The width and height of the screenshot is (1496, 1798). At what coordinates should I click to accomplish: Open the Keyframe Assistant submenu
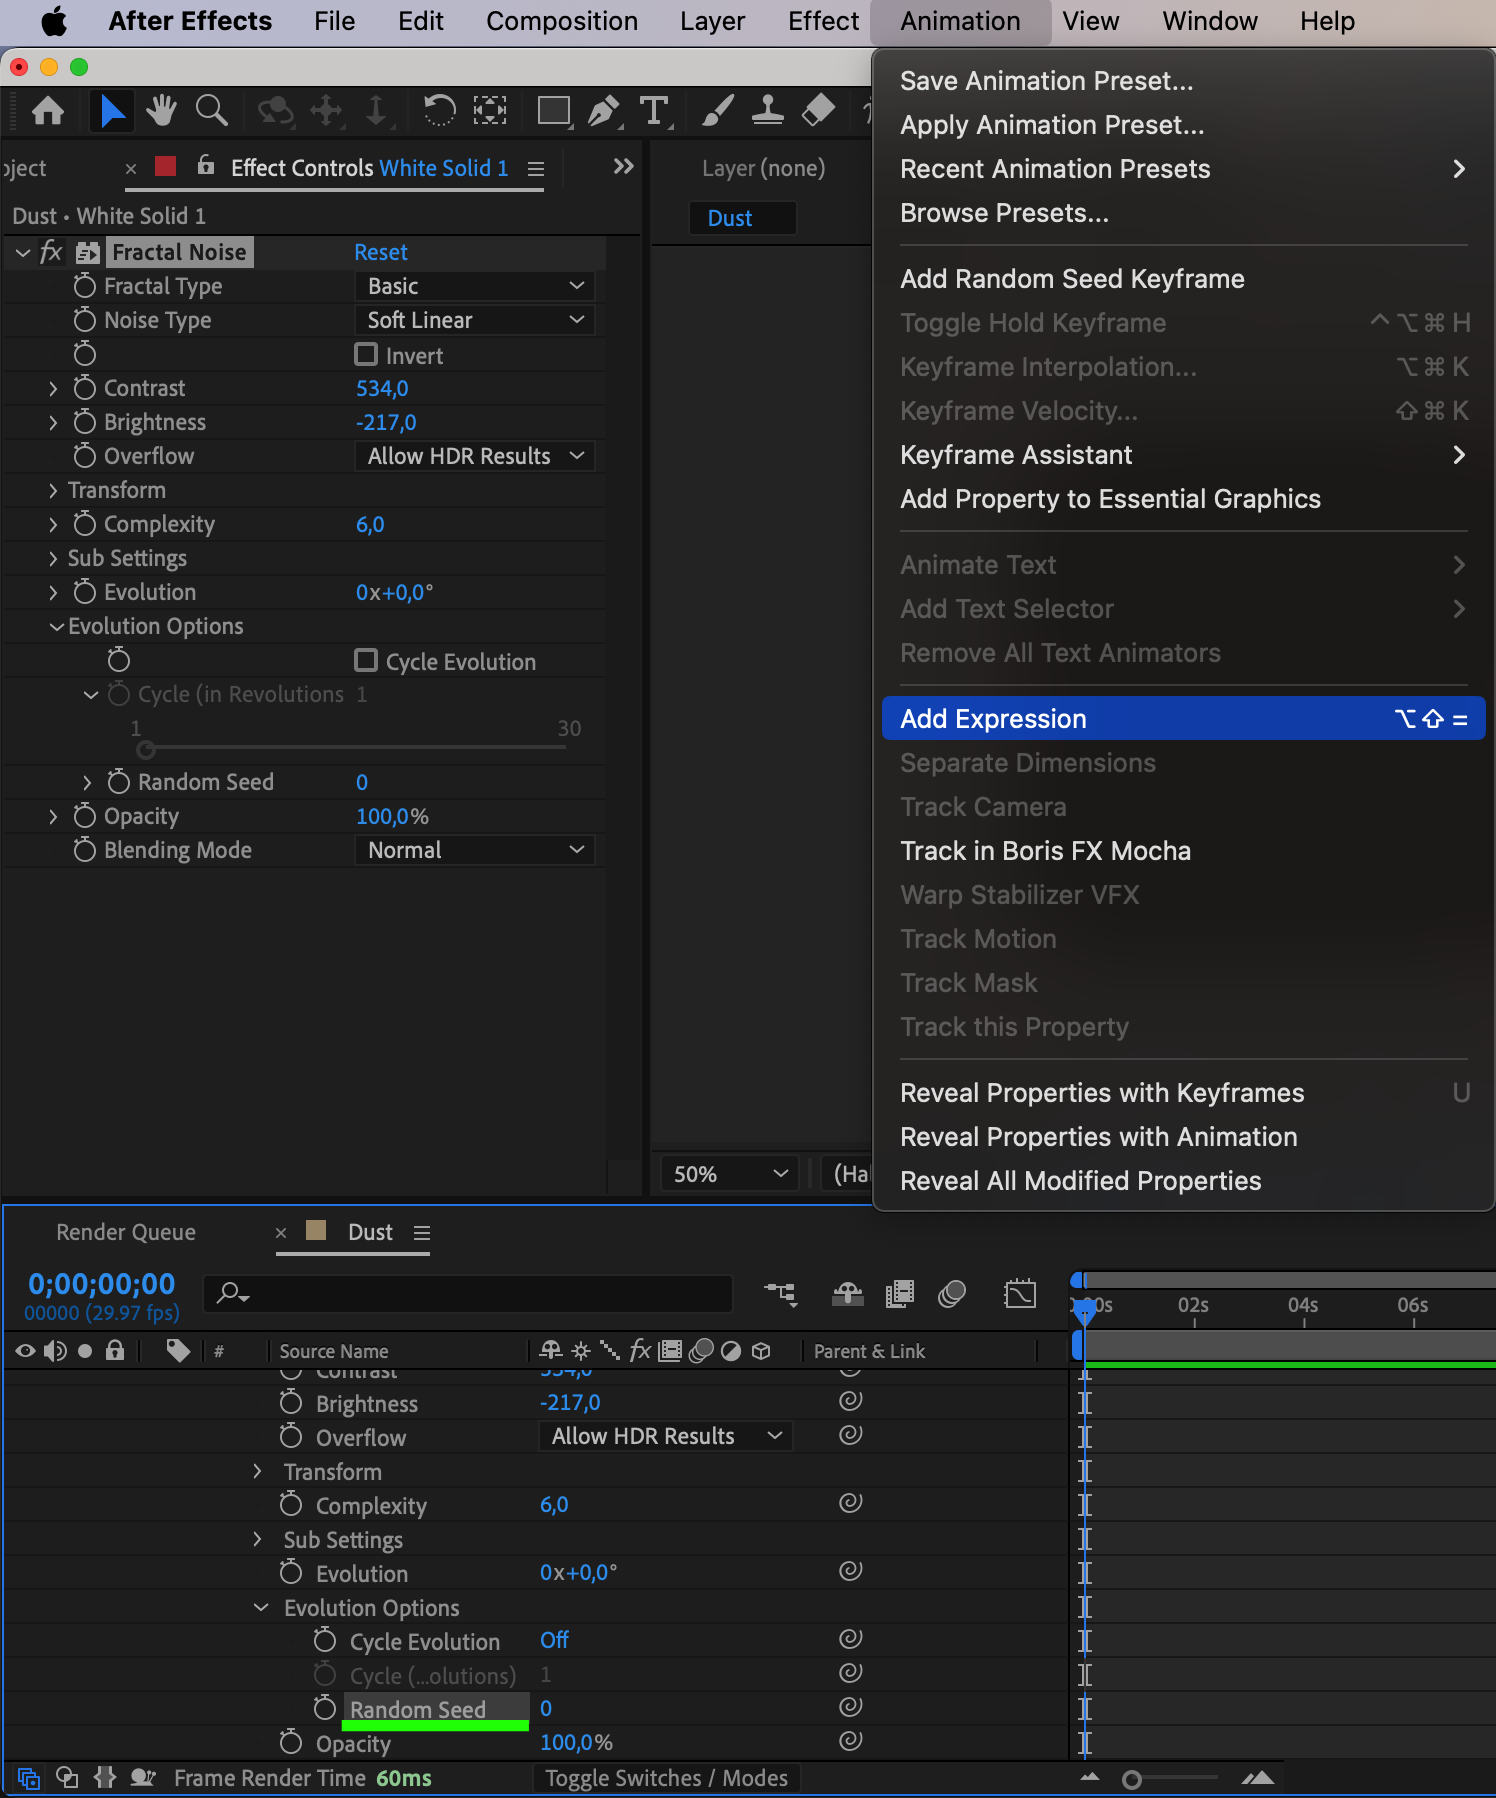pyautogui.click(x=1183, y=455)
